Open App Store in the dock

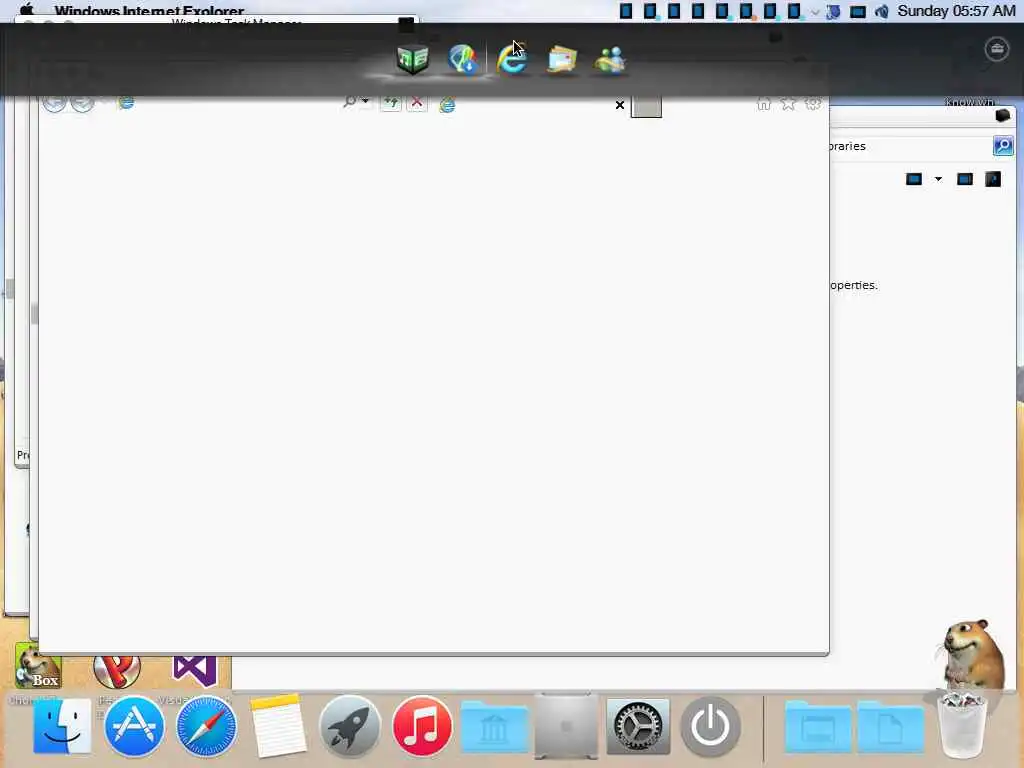134,726
